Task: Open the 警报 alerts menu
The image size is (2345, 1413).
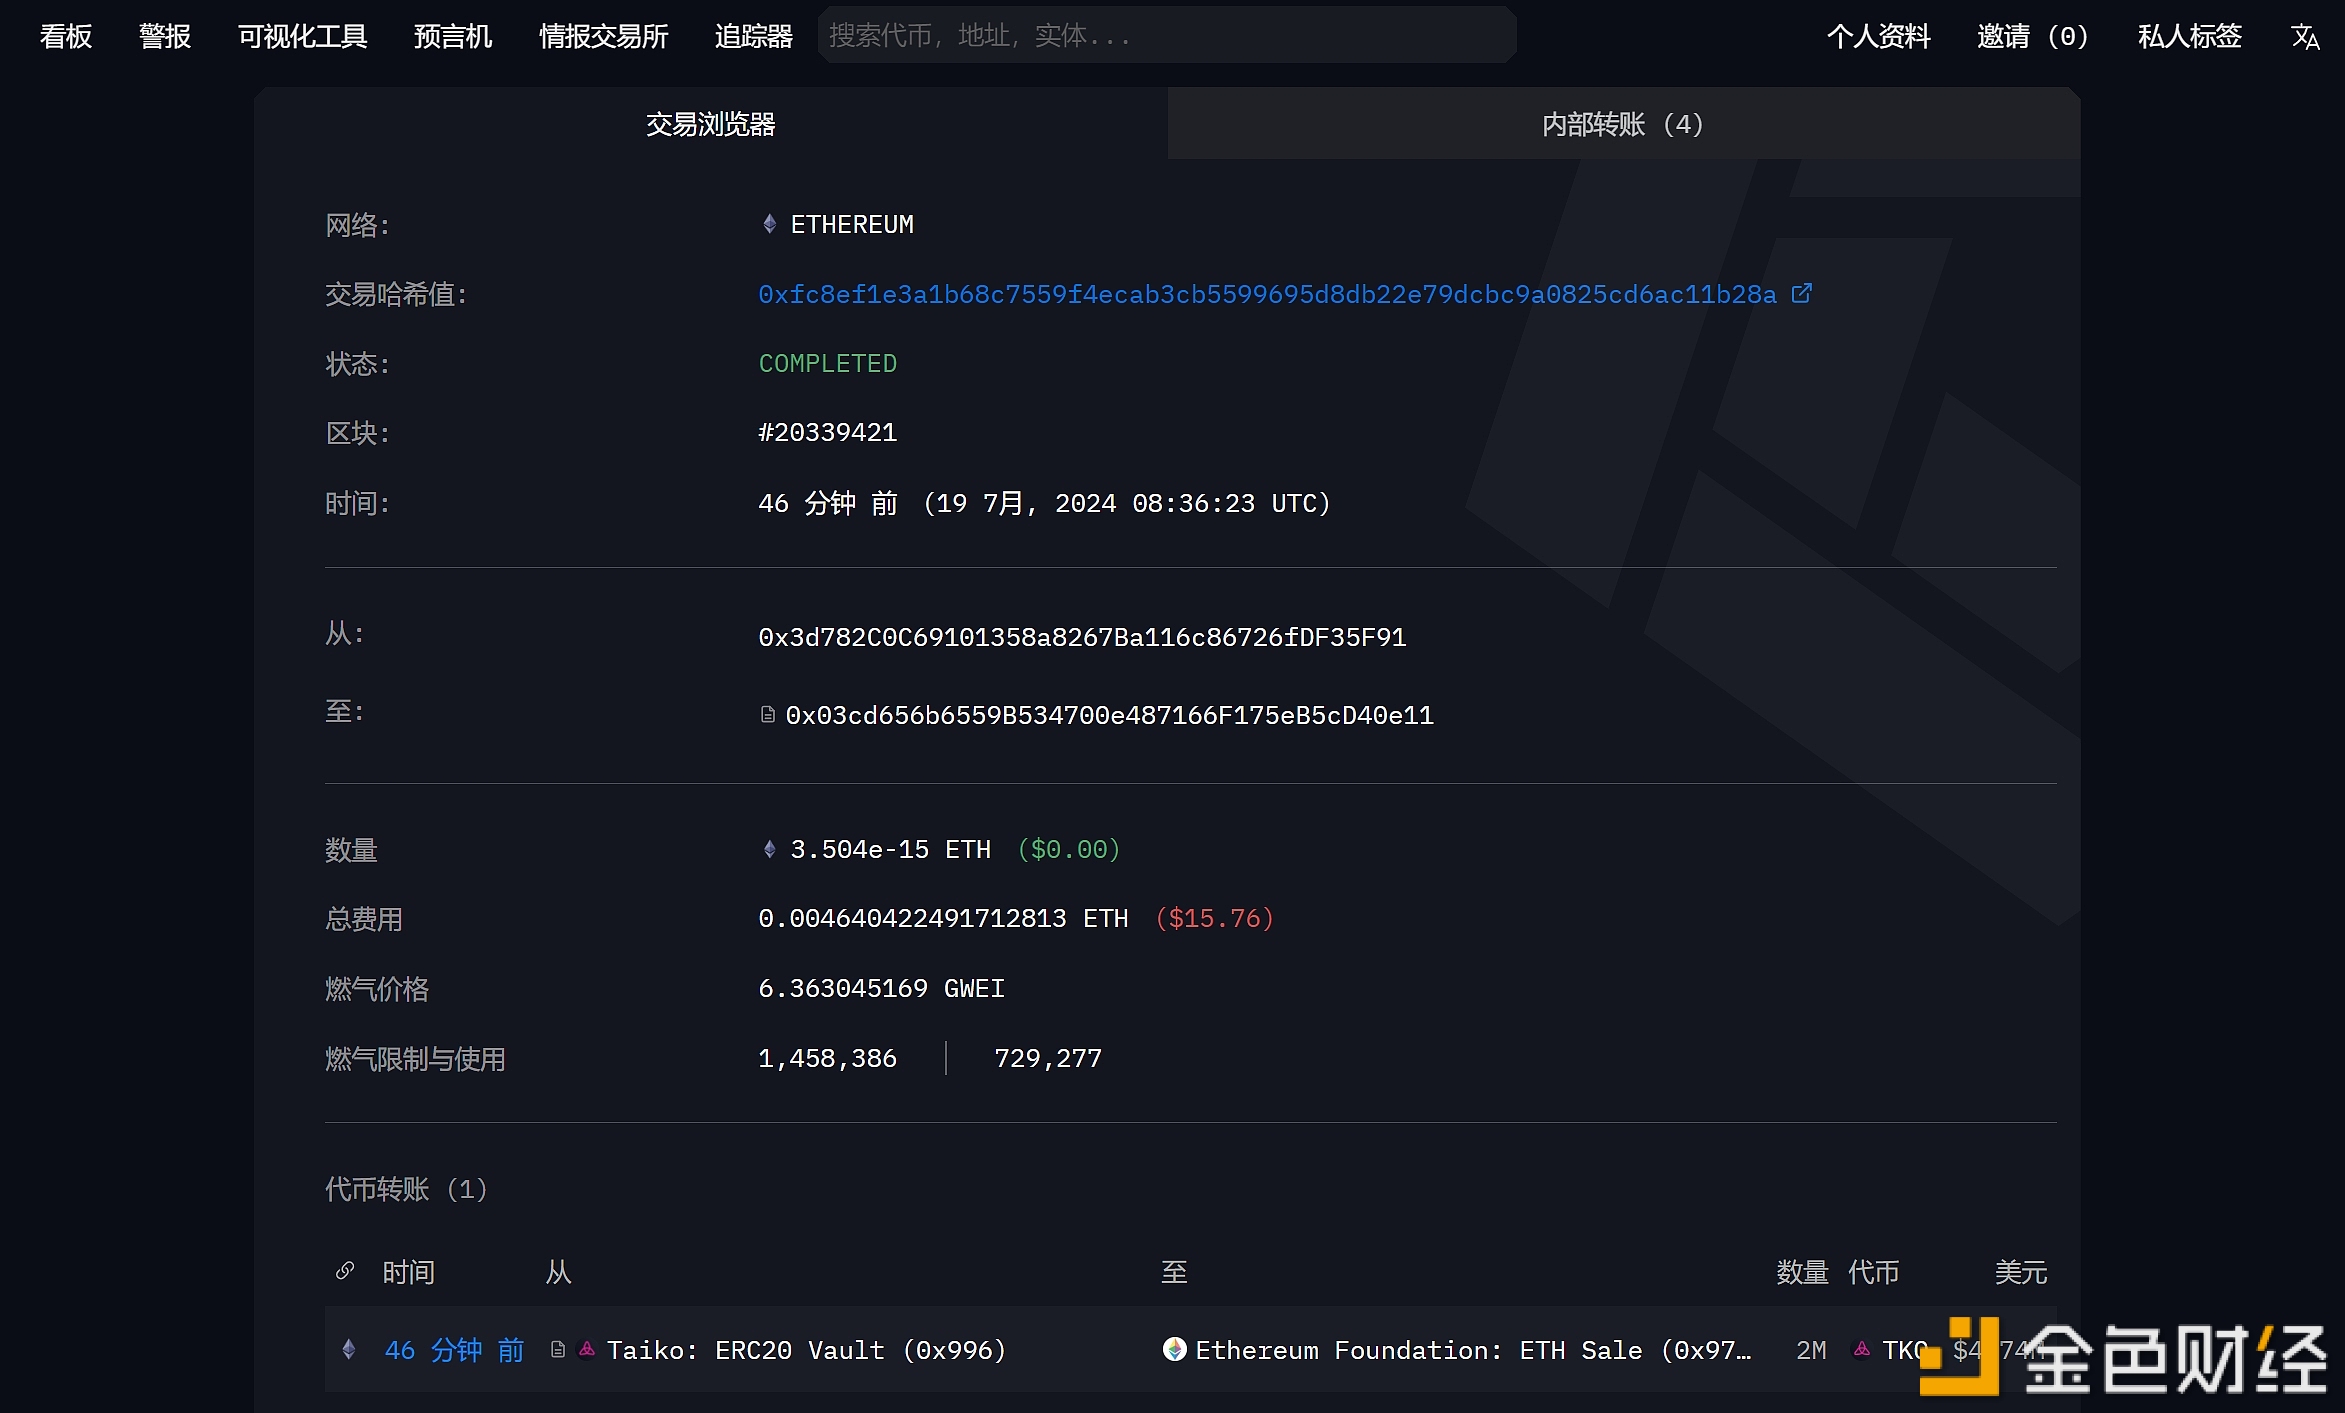Action: pyautogui.click(x=164, y=36)
